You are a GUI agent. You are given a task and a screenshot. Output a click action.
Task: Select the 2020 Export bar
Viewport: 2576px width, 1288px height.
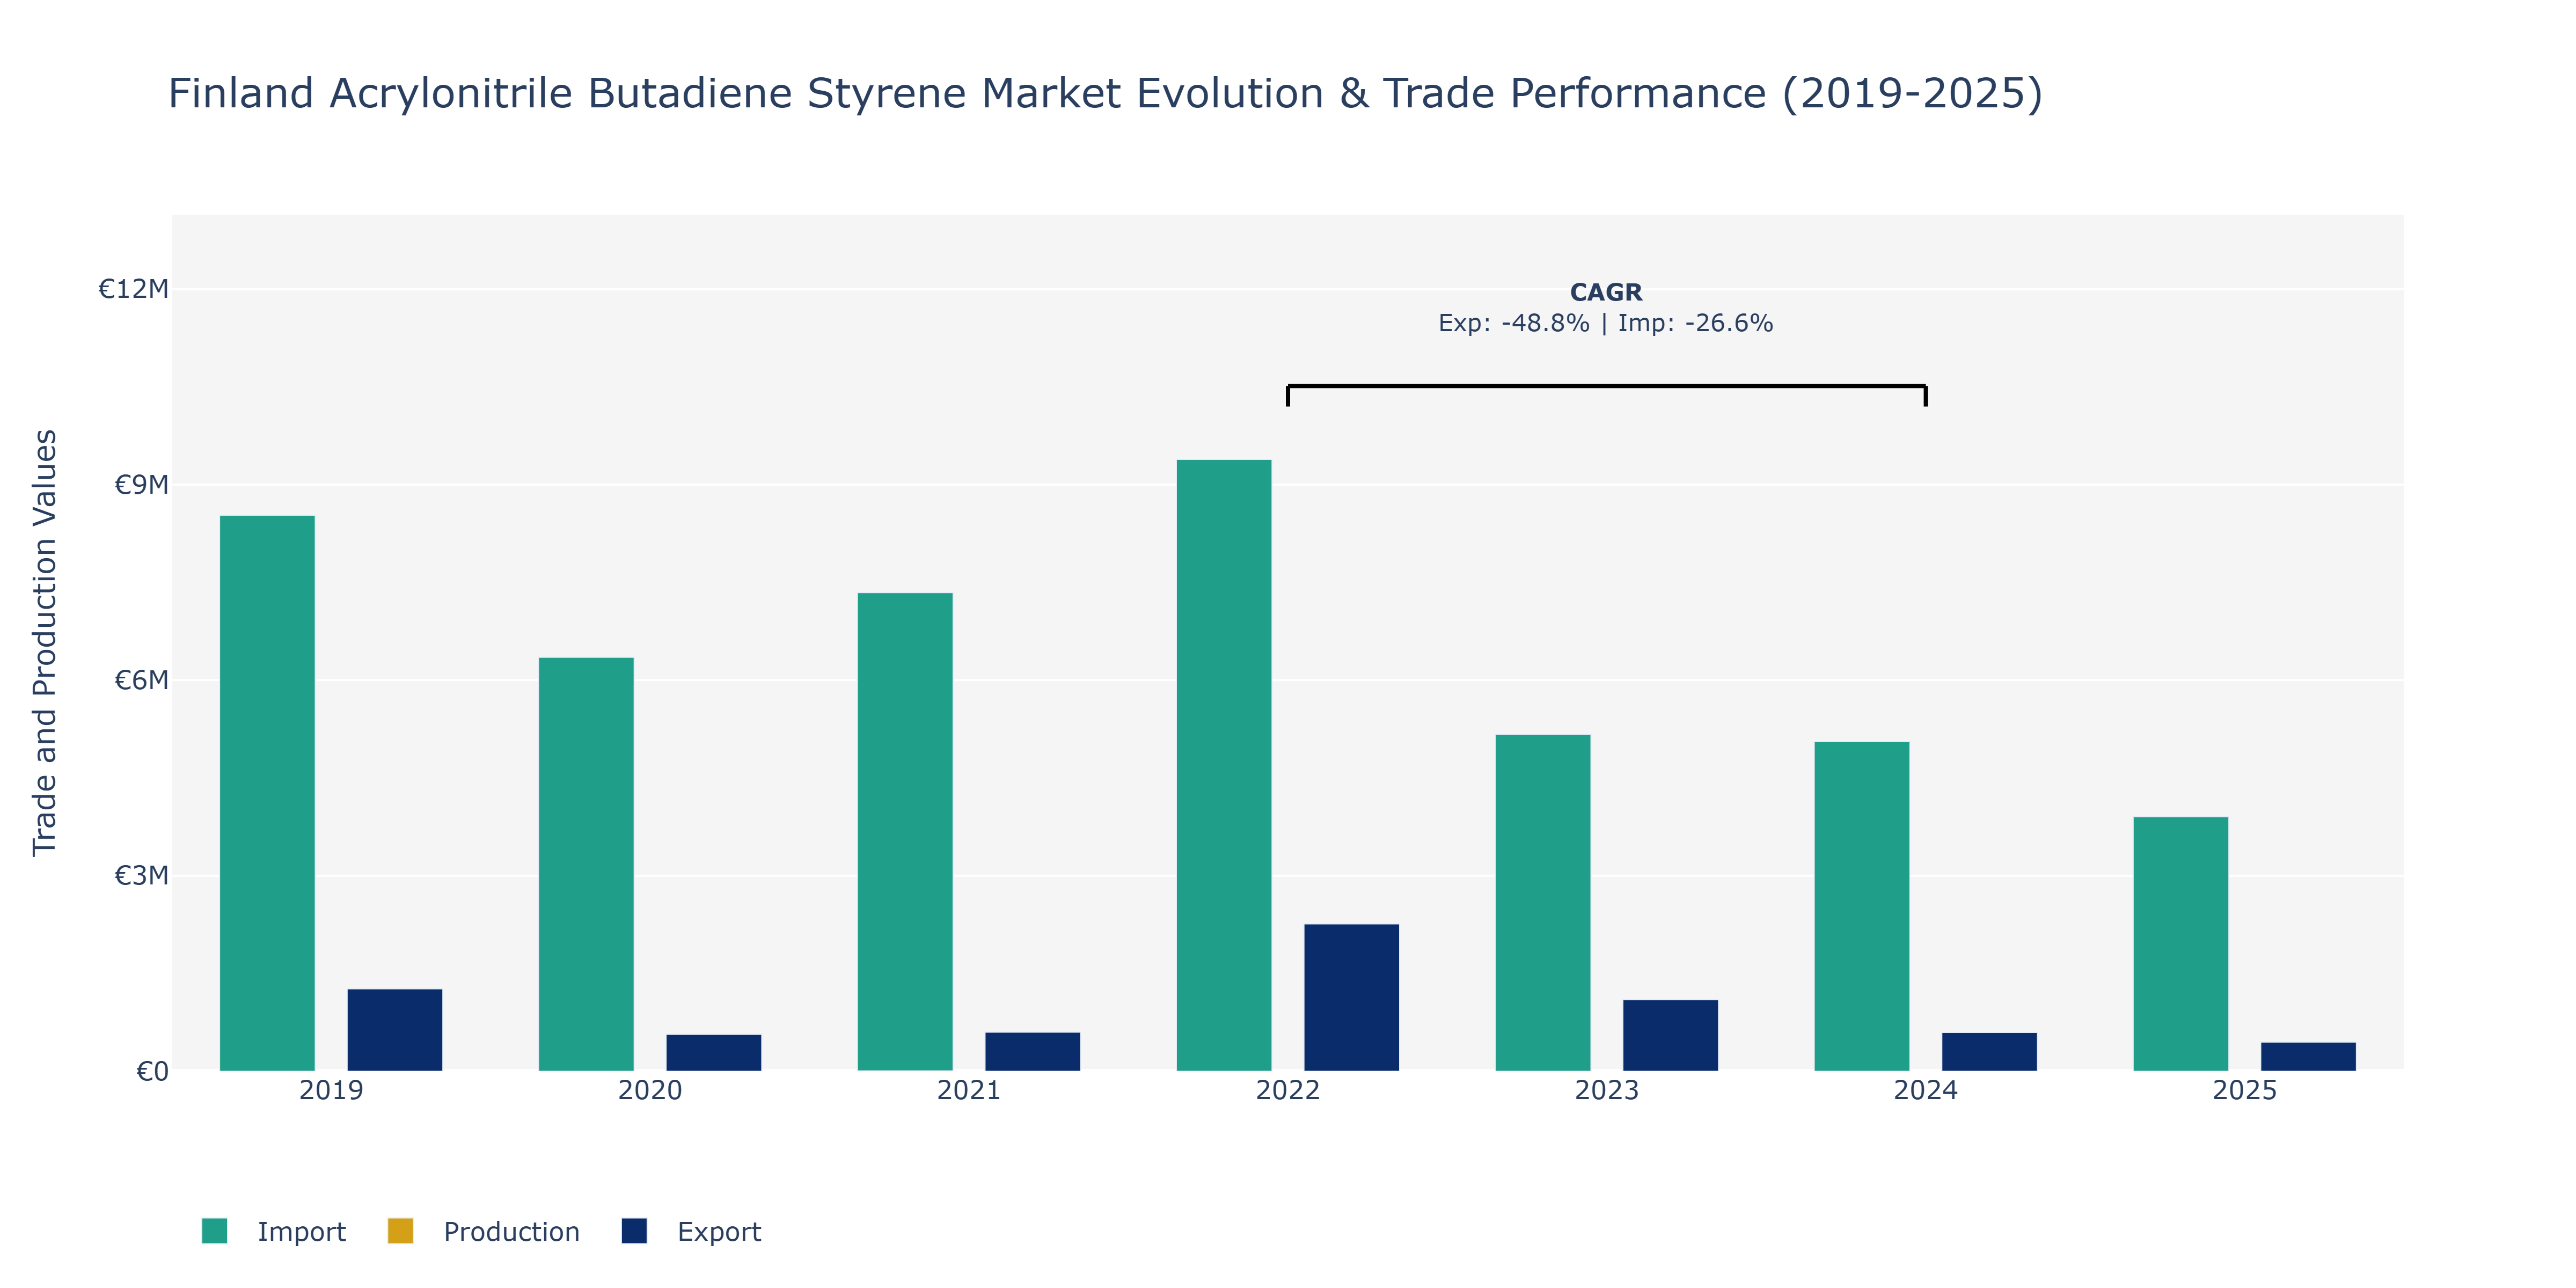[x=714, y=1053]
